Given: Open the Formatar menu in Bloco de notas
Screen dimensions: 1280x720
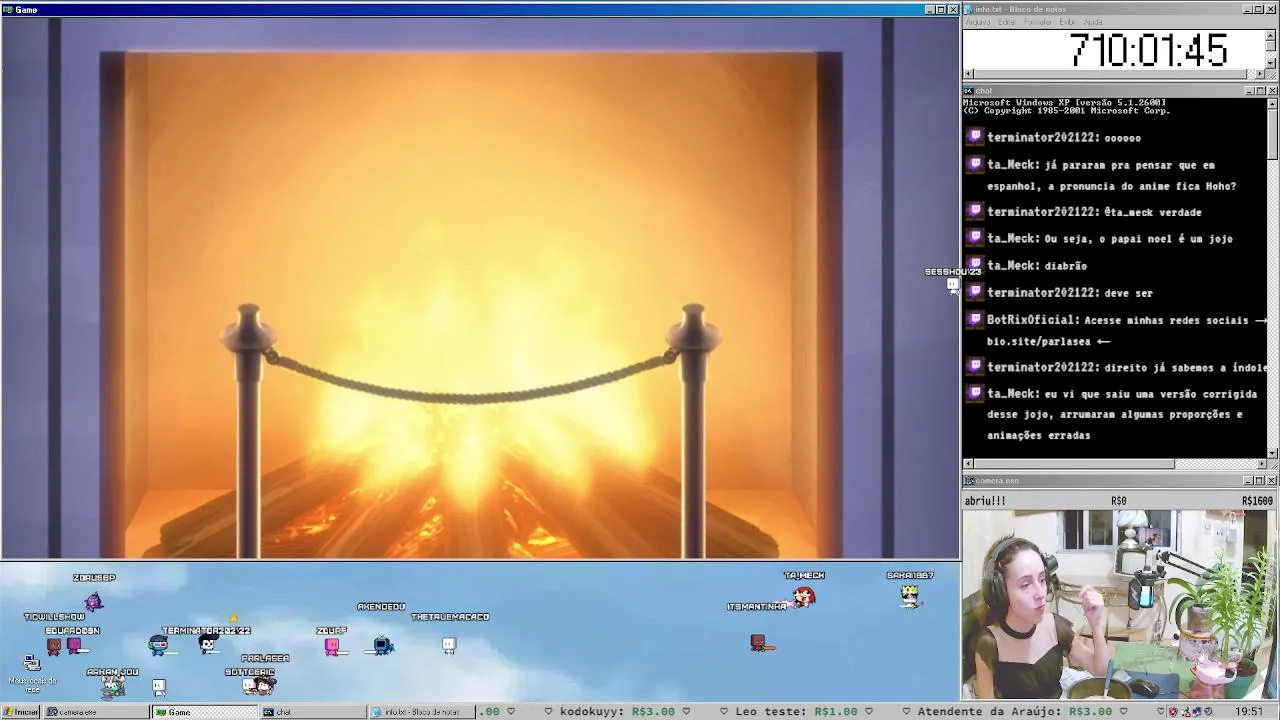Looking at the screenshot, I should pyautogui.click(x=1037, y=22).
